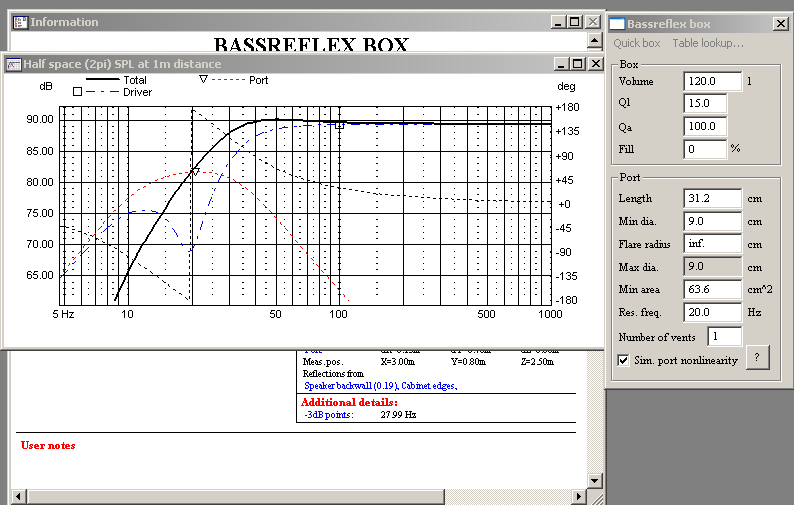Screen dimensions: 794x505
Task: Click the -3dB points link
Action: [329, 414]
